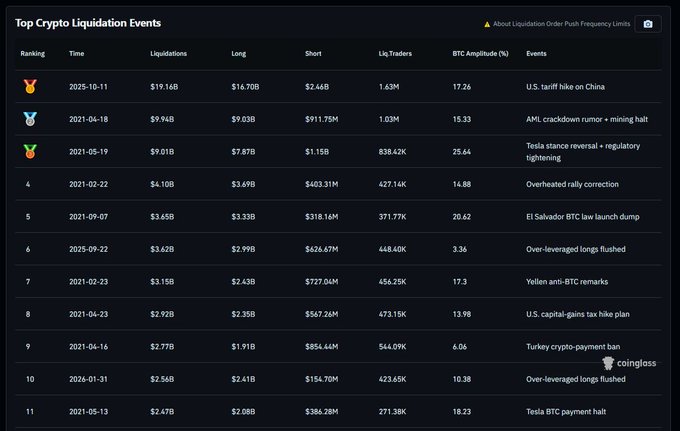Select date 2021-04-18

(x=88, y=119)
